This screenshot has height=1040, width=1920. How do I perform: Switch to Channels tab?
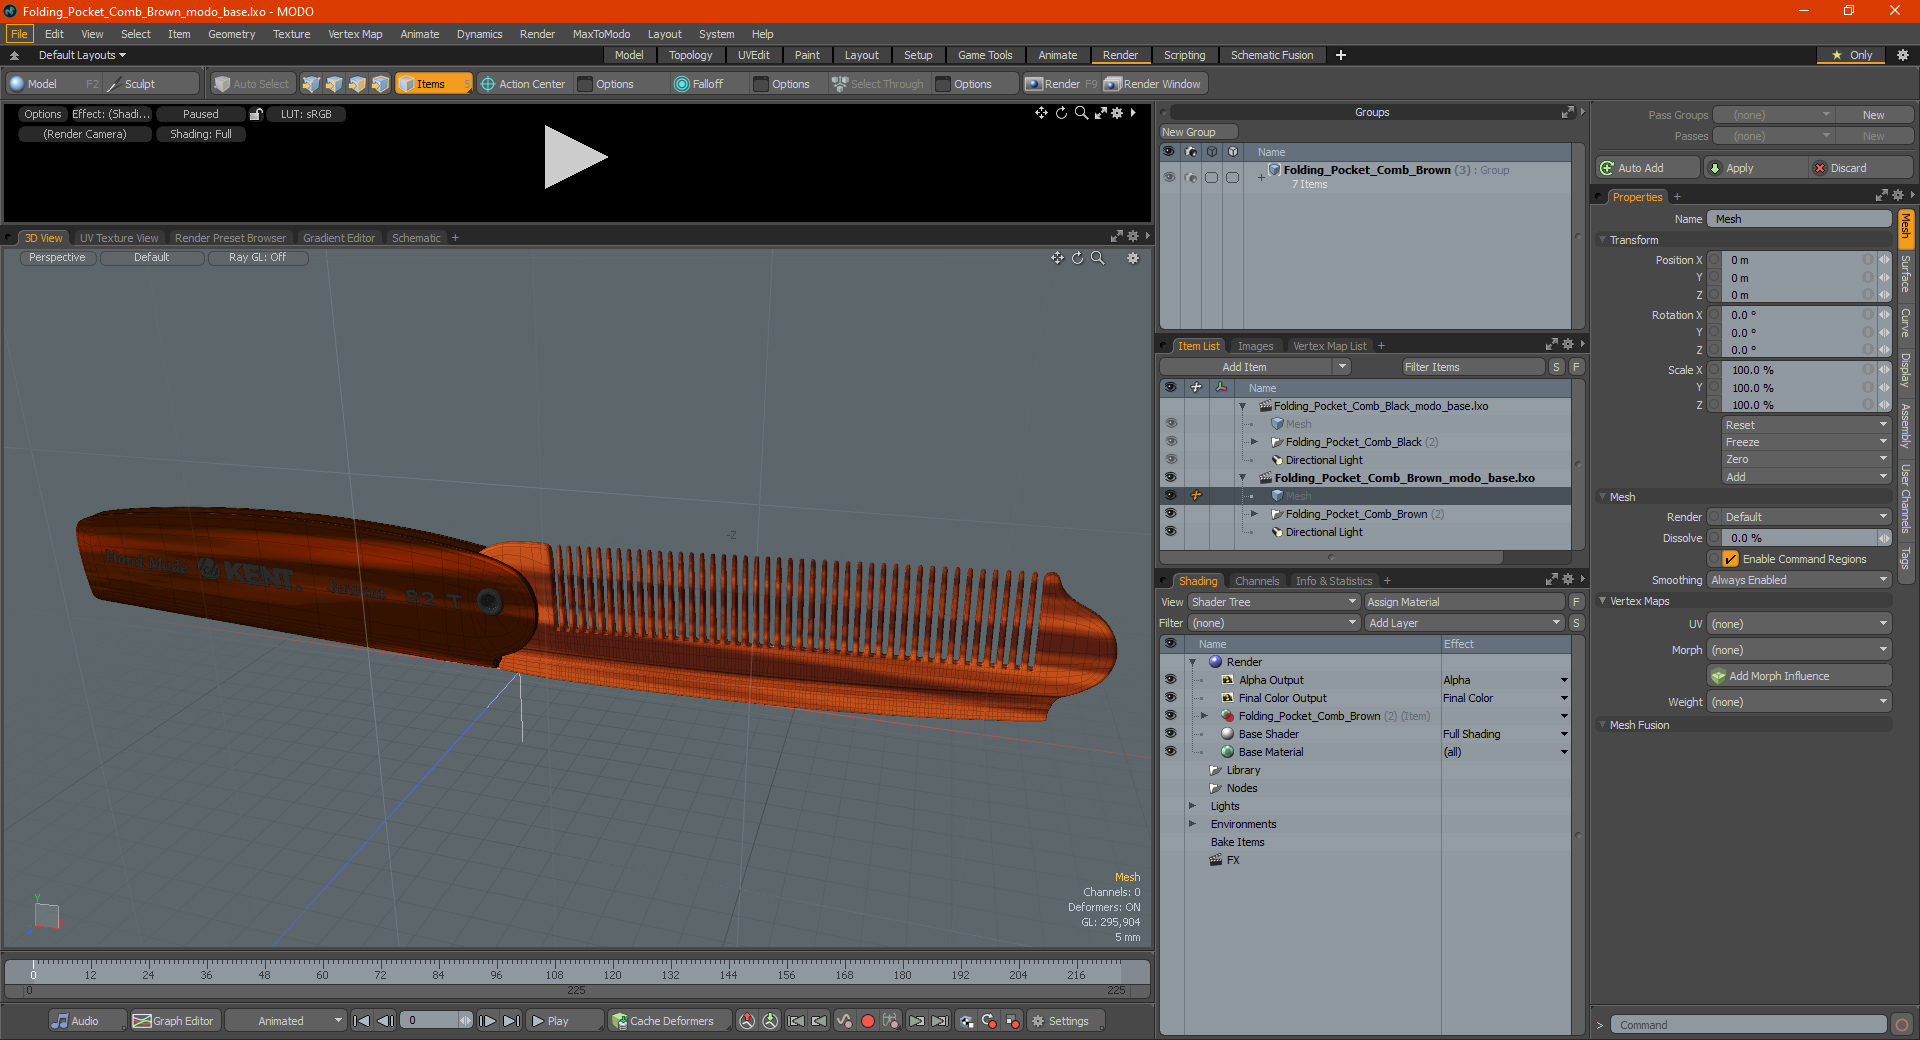click(1257, 581)
